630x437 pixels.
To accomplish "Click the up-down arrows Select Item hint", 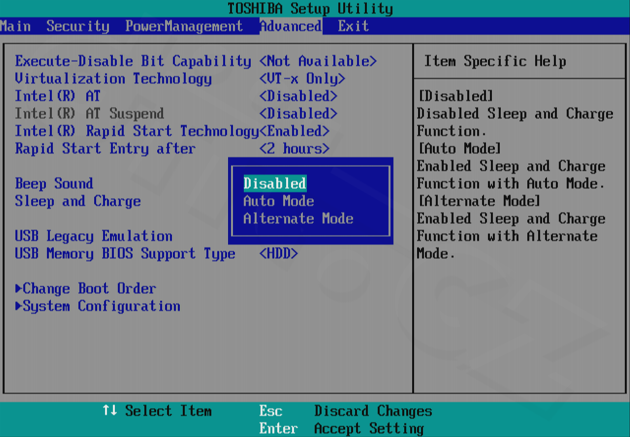I will pyautogui.click(x=157, y=411).
